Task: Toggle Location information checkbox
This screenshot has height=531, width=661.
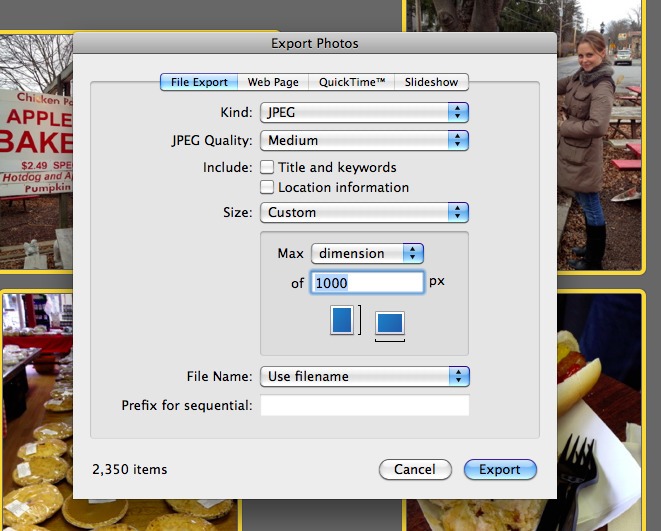Action: click(x=267, y=187)
